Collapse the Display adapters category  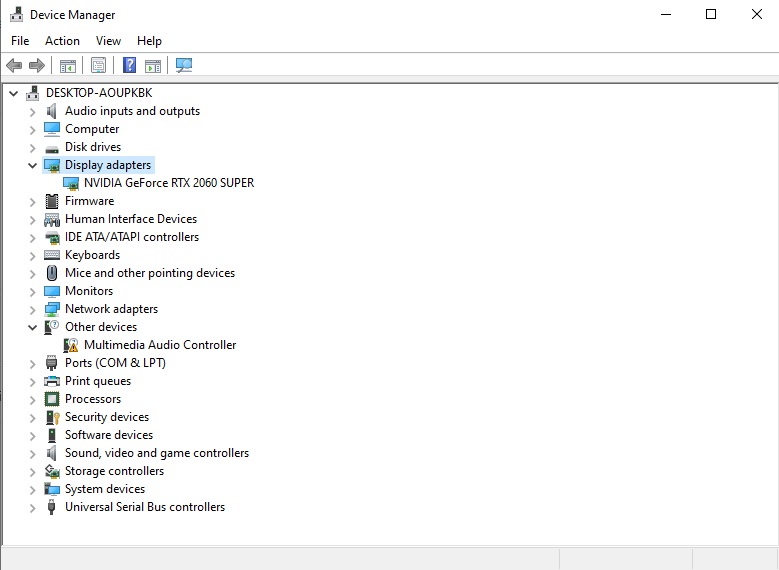pyautogui.click(x=33, y=165)
